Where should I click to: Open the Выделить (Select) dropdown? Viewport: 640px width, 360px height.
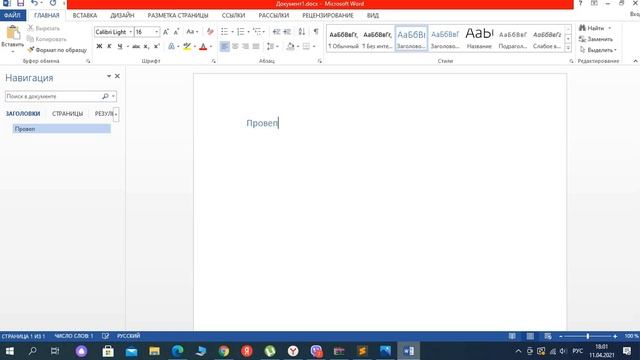coord(598,50)
